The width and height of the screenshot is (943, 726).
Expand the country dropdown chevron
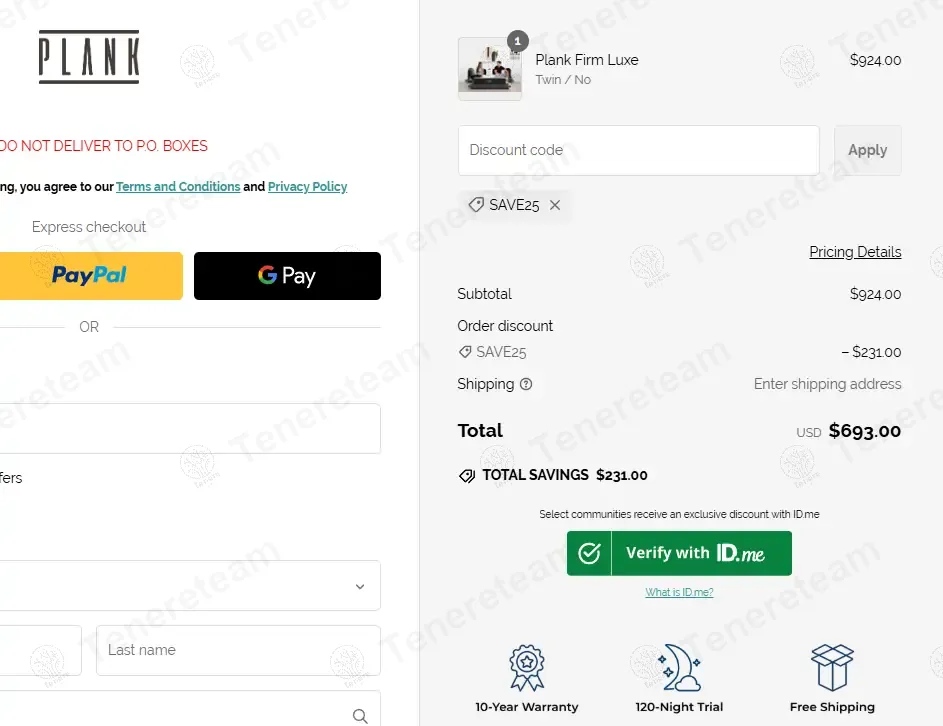(360, 586)
